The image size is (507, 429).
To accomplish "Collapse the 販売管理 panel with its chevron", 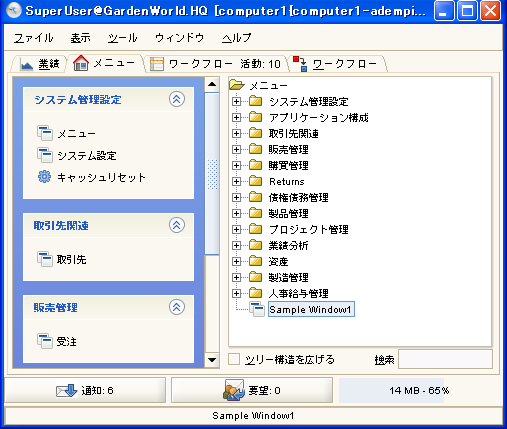I will [177, 307].
